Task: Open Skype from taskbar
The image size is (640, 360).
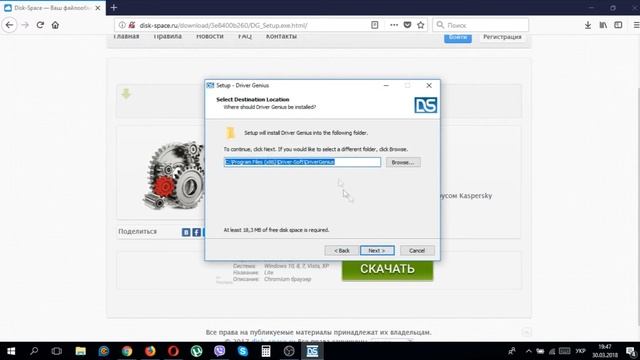Action: 243,351
